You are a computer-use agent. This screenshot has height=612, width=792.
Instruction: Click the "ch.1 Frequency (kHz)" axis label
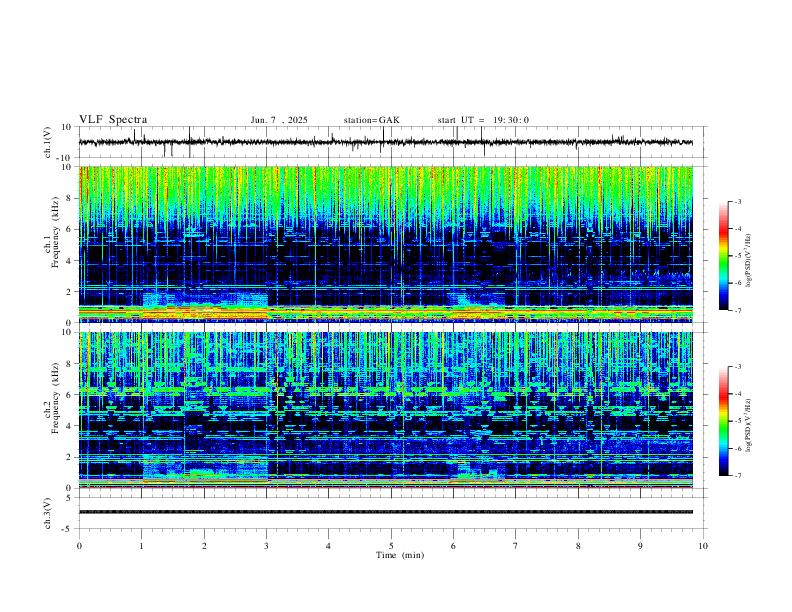pos(51,232)
